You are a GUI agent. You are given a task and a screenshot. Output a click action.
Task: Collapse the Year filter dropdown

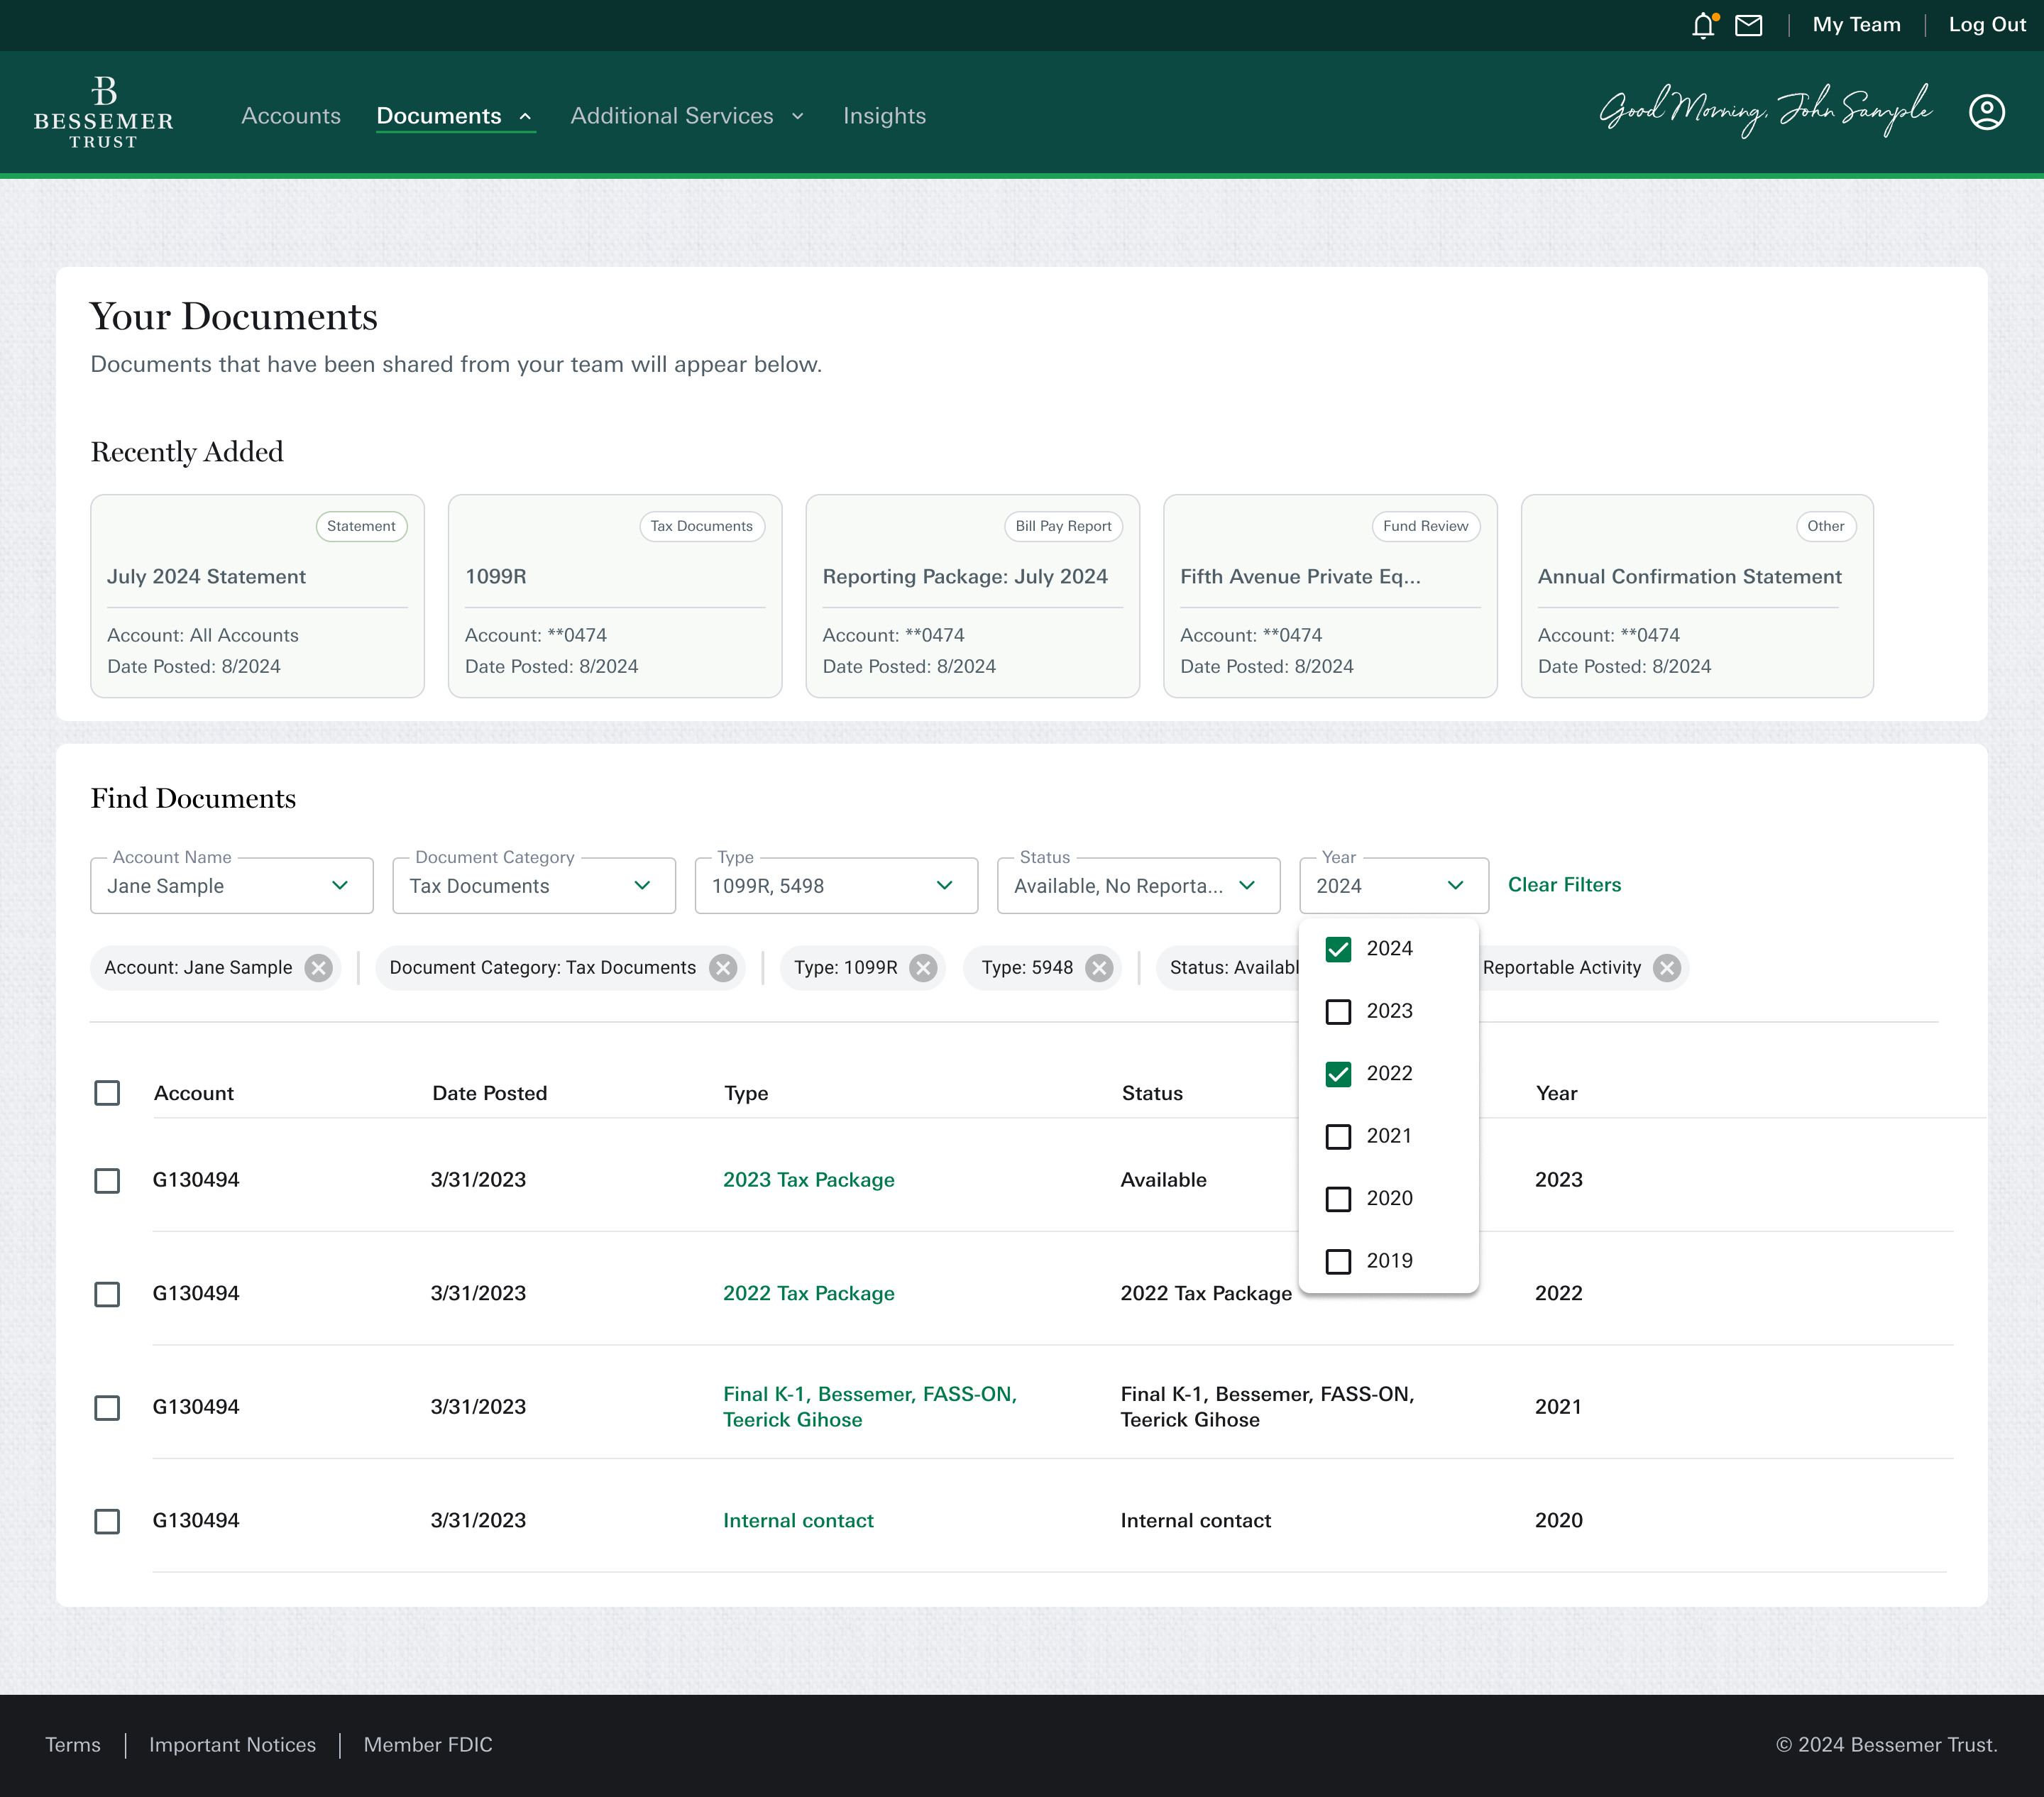[x=1394, y=886]
